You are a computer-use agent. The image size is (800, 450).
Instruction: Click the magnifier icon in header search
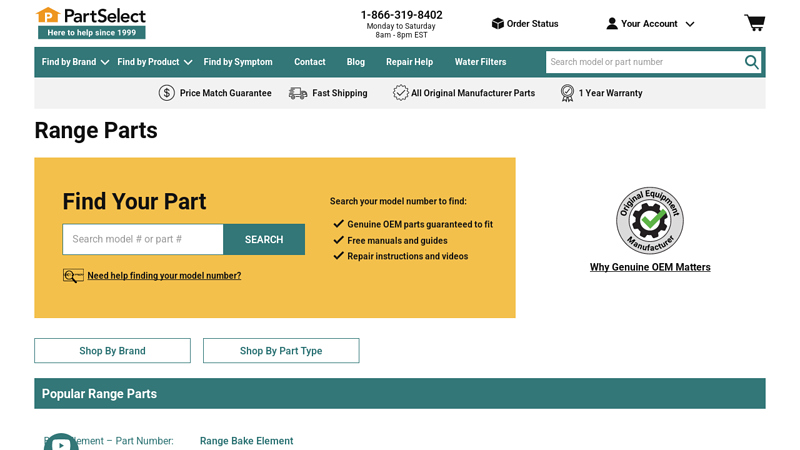751,62
